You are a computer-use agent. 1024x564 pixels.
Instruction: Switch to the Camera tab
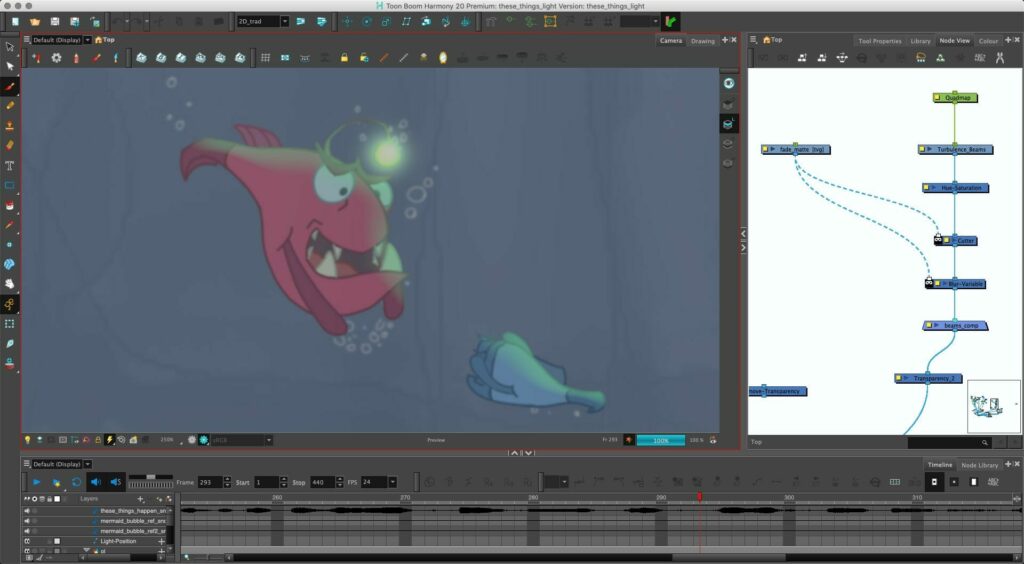pyautogui.click(x=671, y=40)
